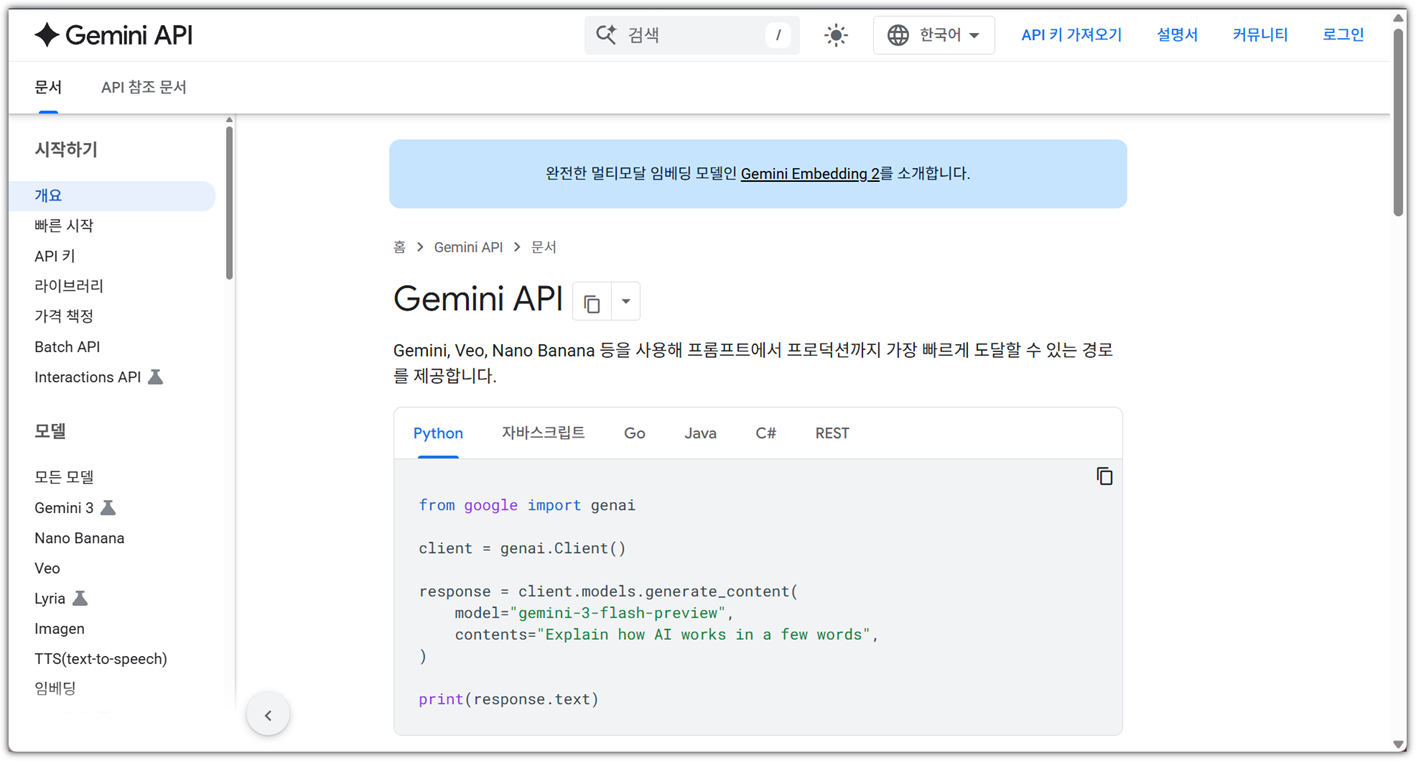Switch to the 문서 top tab
This screenshot has width=1416, height=761.
point(48,87)
